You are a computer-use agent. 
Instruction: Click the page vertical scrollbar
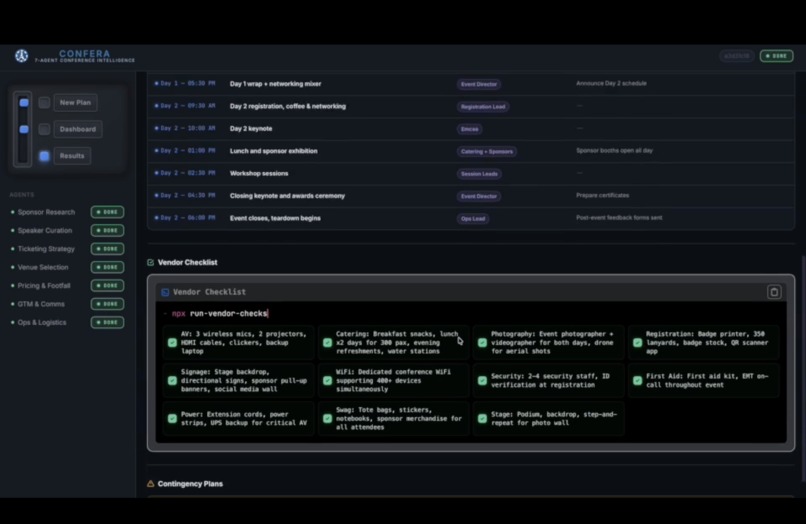coord(803,368)
